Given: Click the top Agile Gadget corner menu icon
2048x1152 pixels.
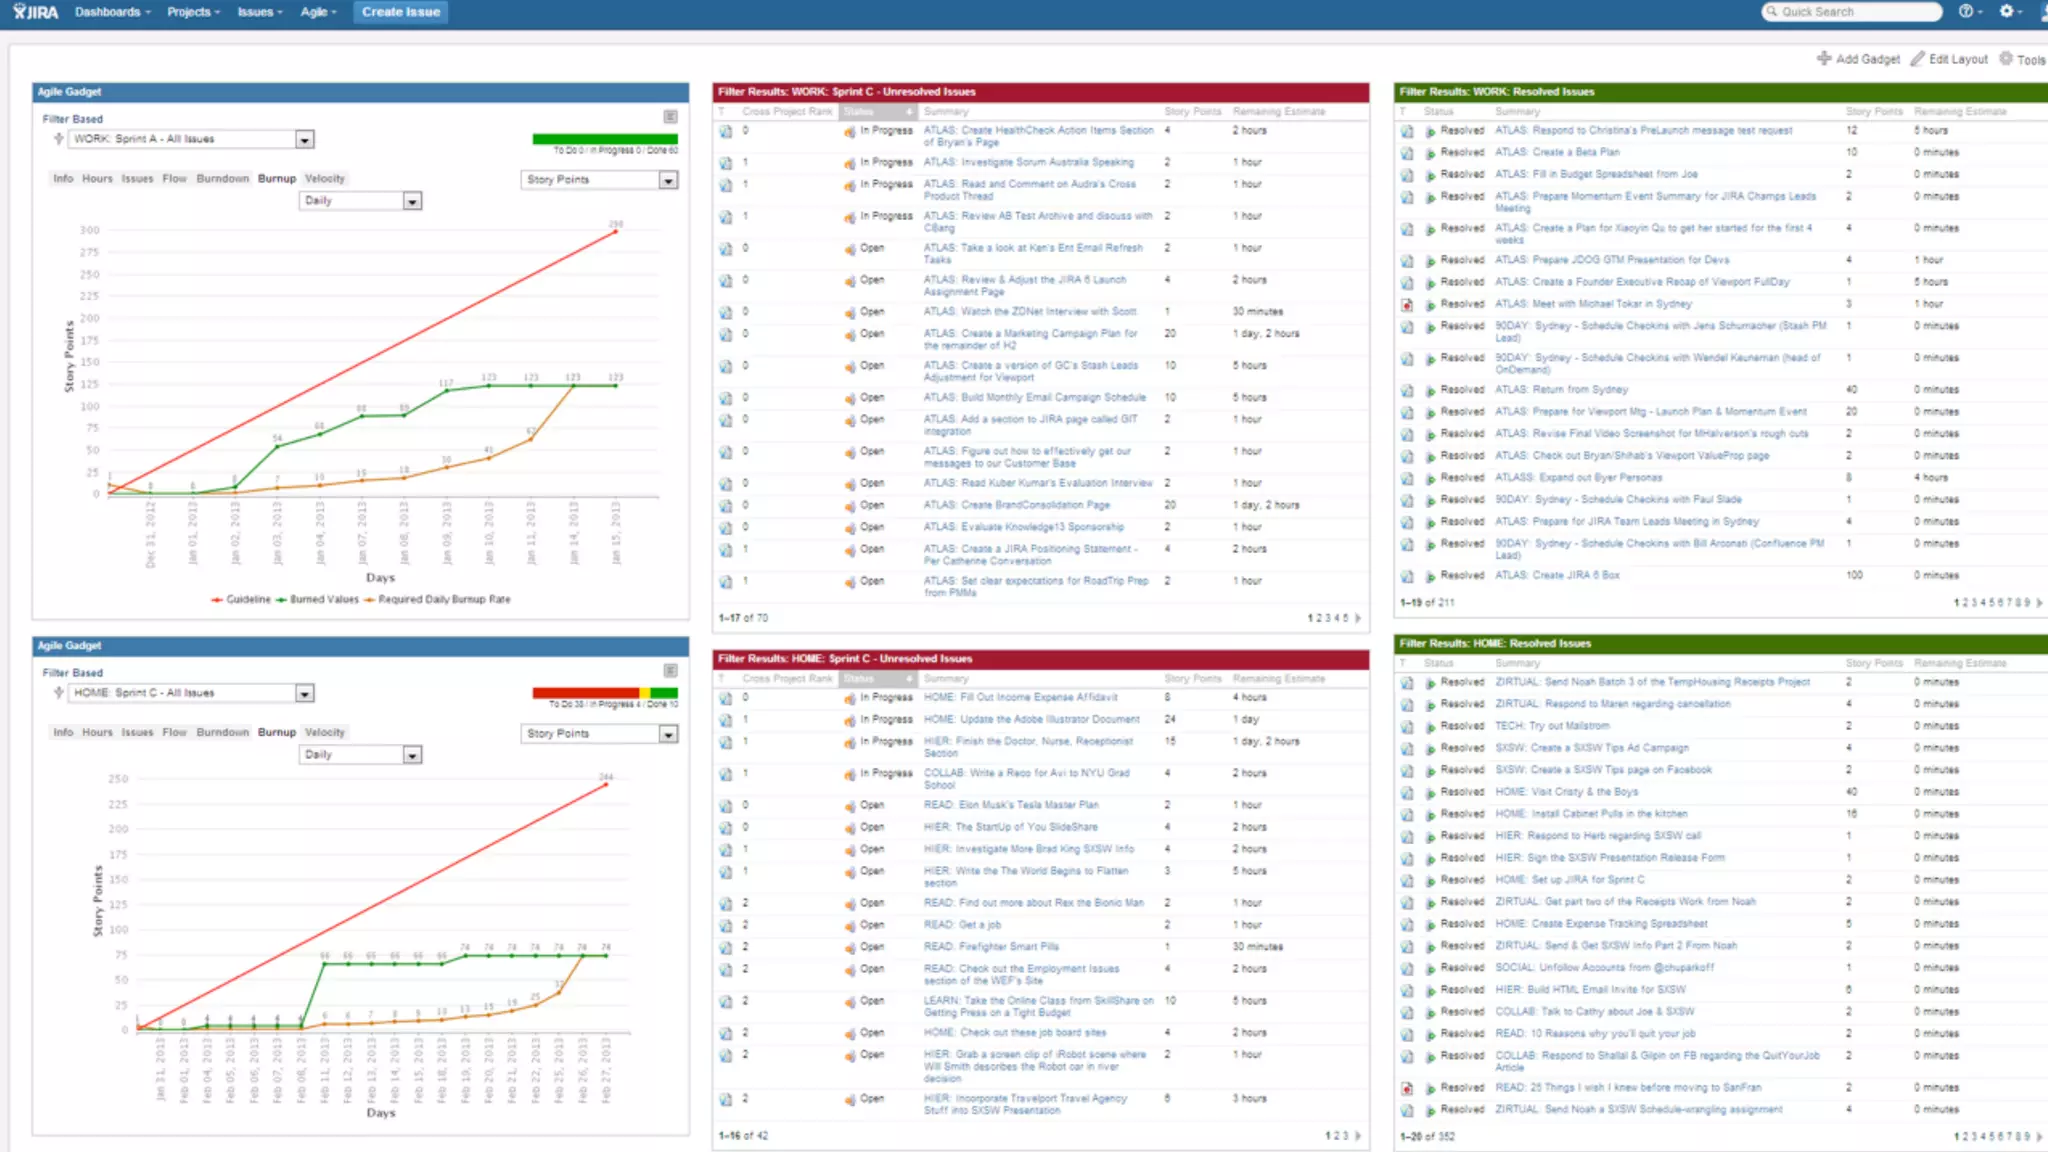Looking at the screenshot, I should [x=670, y=117].
